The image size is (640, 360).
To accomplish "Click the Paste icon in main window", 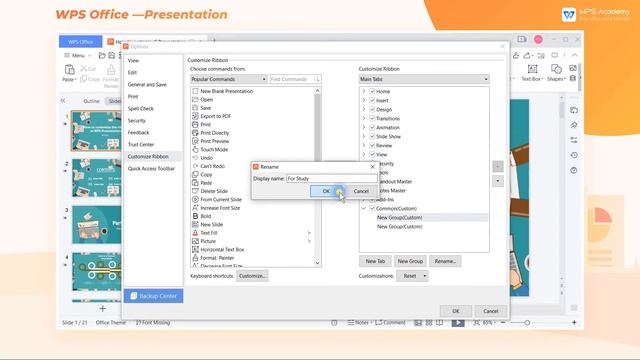I will (69, 70).
